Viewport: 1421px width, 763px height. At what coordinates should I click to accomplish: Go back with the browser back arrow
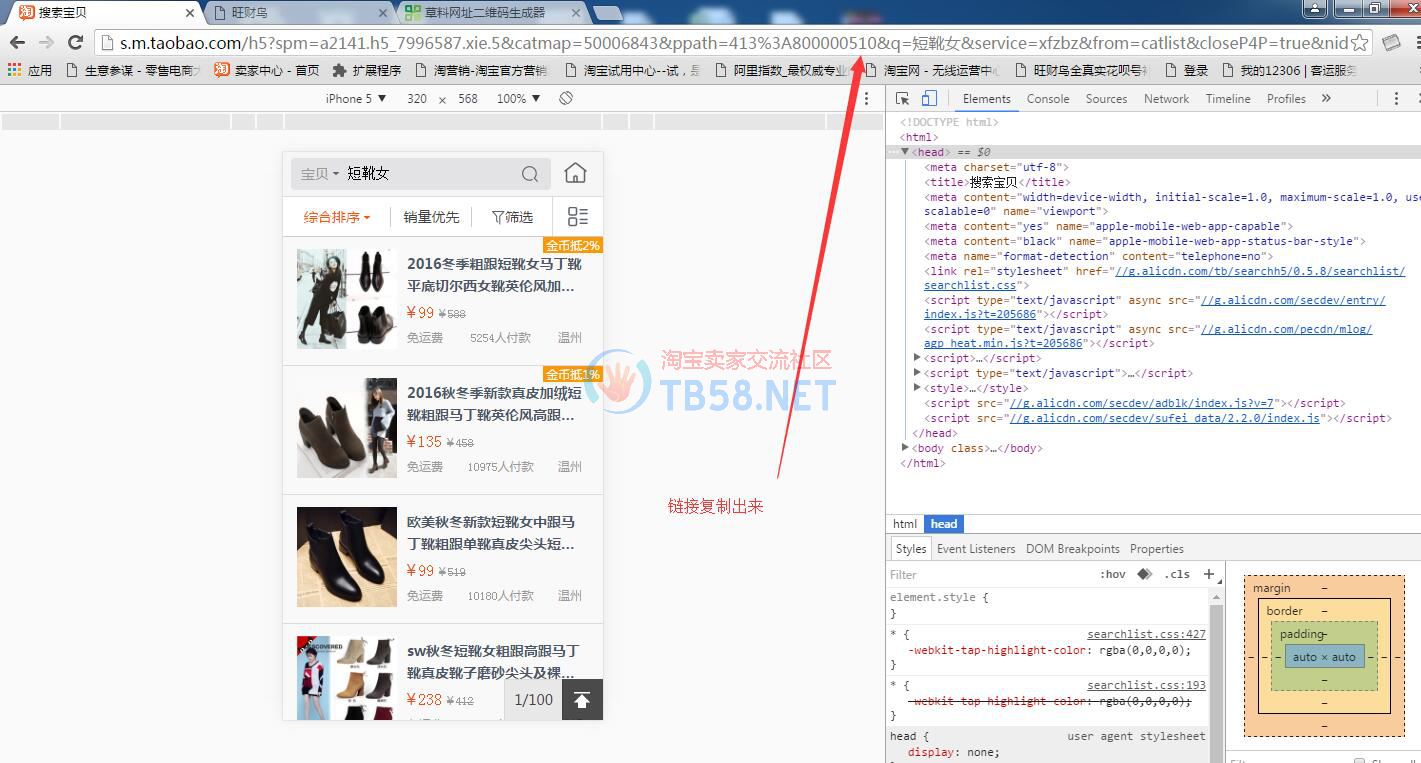click(17, 42)
